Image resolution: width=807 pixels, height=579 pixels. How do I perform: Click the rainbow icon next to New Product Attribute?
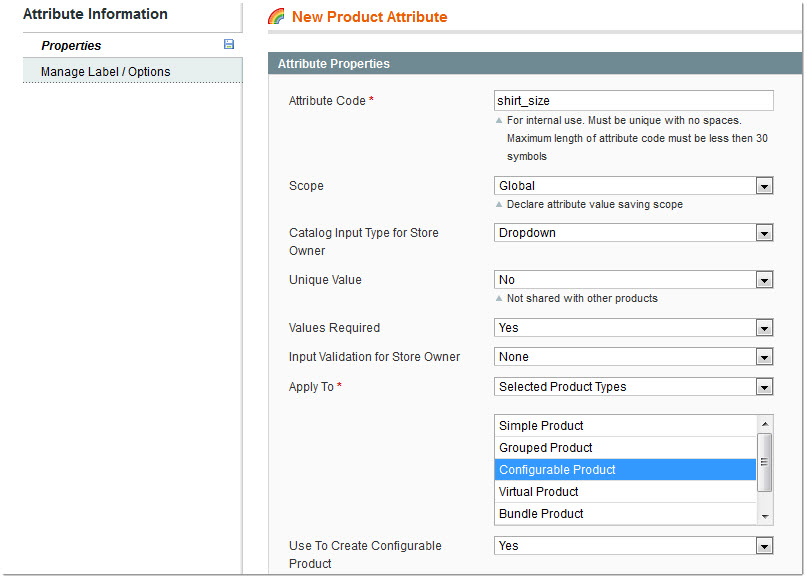tap(276, 16)
